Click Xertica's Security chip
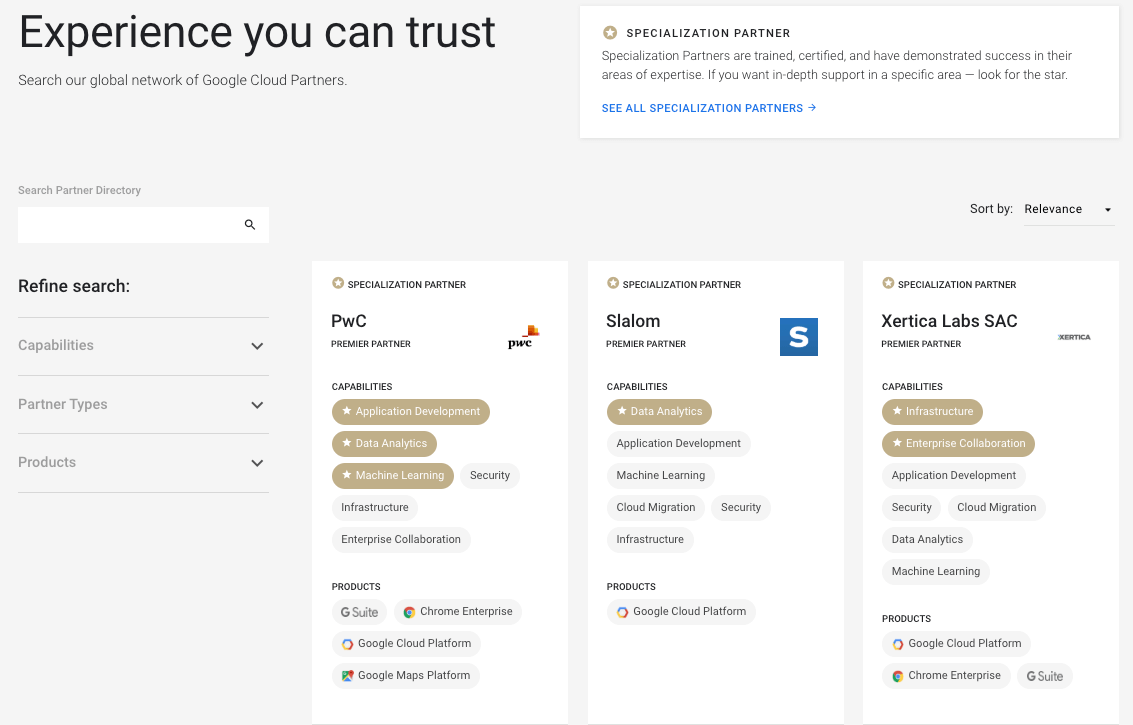This screenshot has height=725, width=1133. click(911, 507)
